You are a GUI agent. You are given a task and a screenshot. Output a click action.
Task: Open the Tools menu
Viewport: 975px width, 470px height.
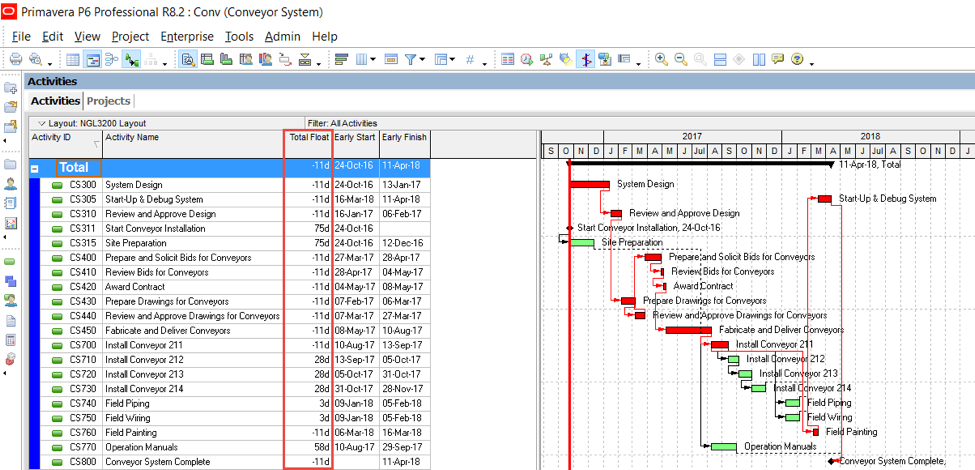(x=239, y=37)
